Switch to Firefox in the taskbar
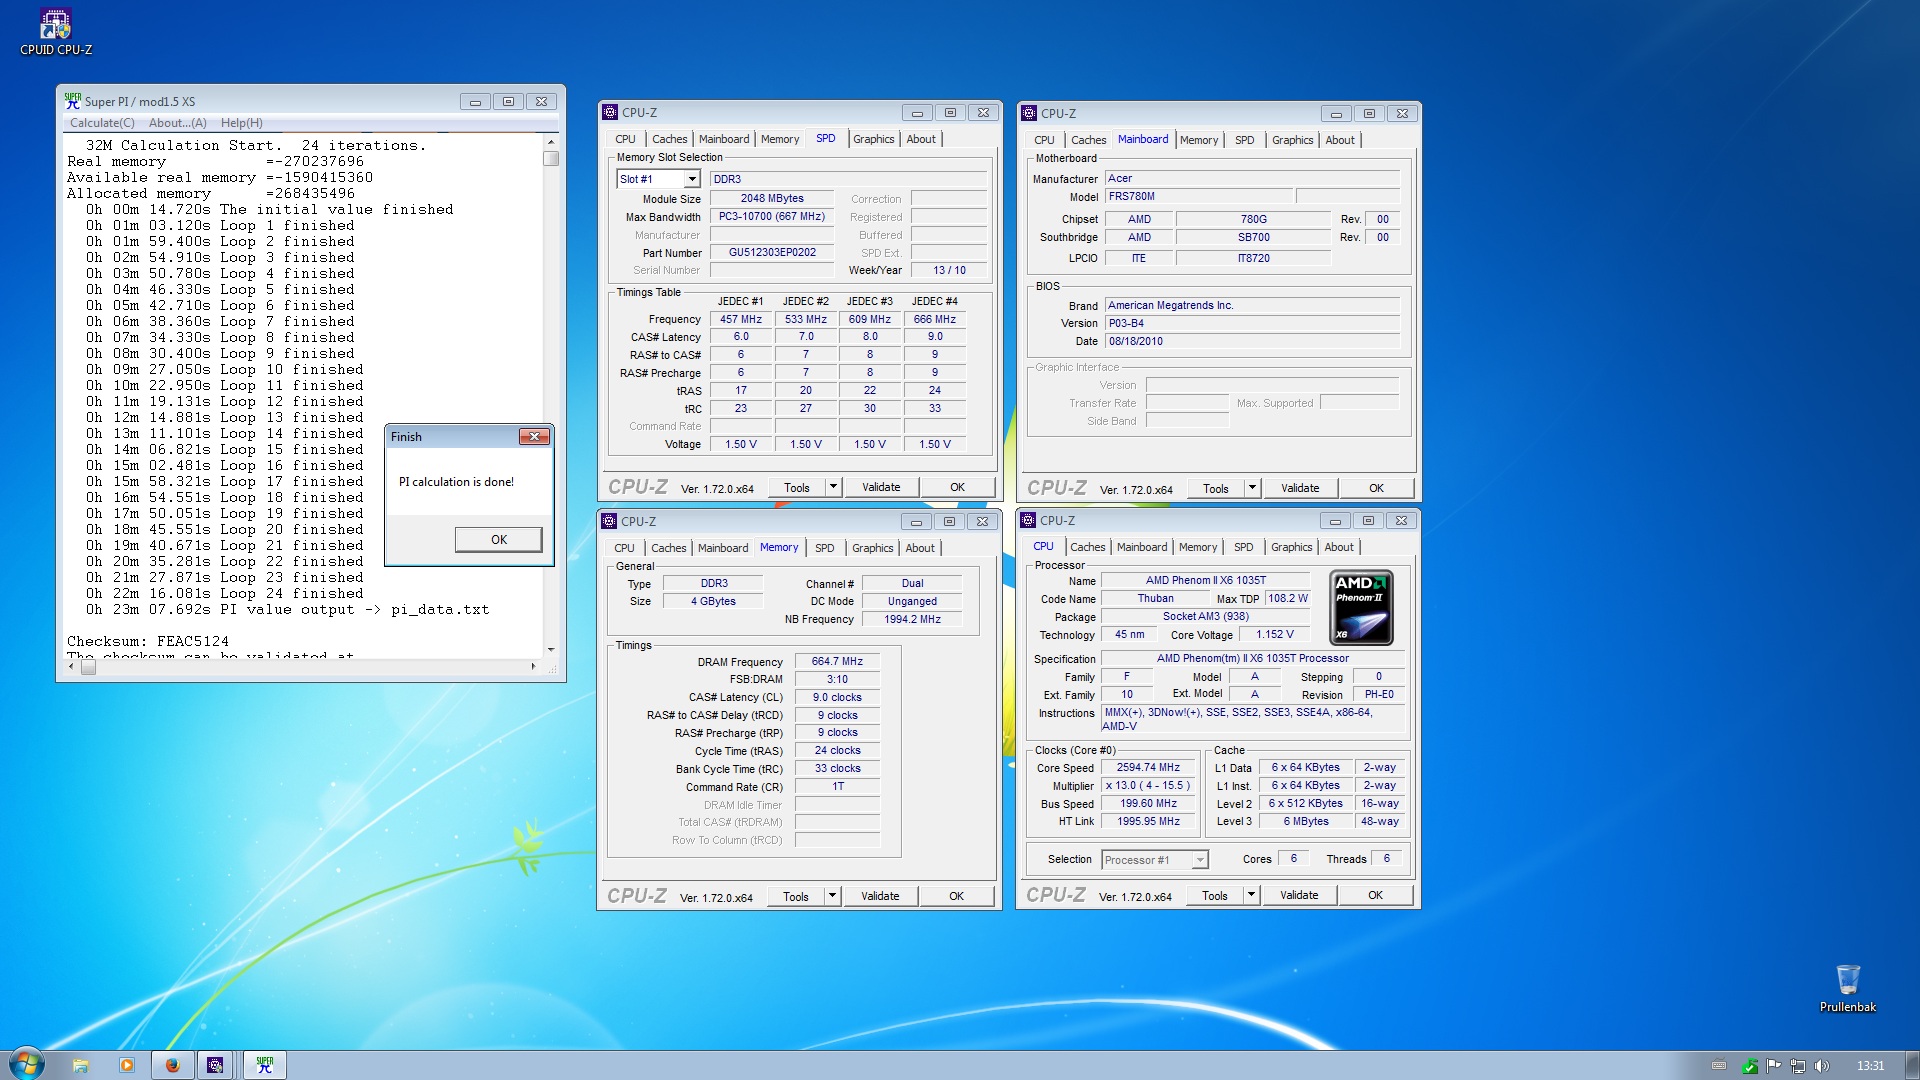The height and width of the screenshot is (1080, 1920). 172,1065
